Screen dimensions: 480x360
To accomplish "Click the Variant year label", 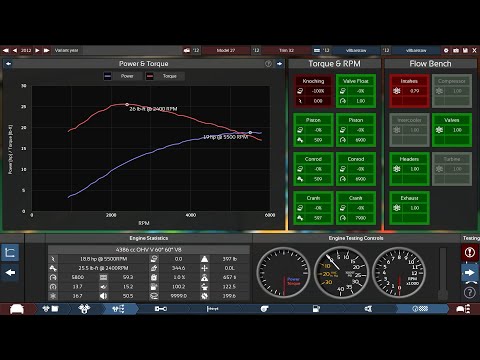I will pos(66,50).
